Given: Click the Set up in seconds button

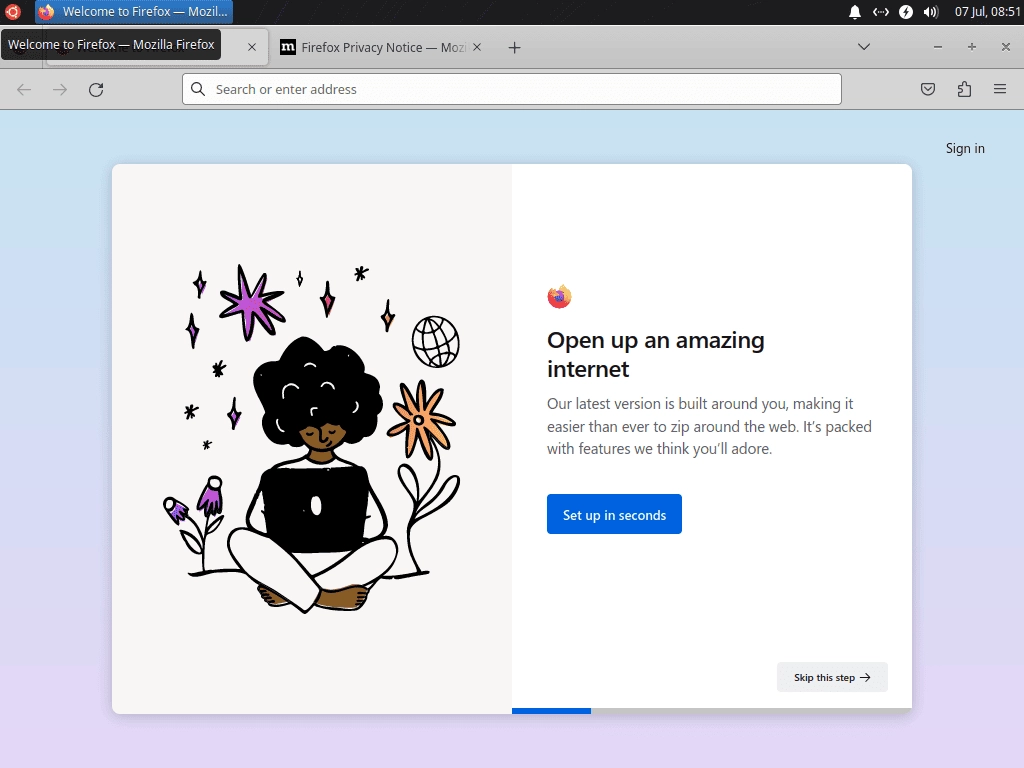Looking at the screenshot, I should point(615,515).
